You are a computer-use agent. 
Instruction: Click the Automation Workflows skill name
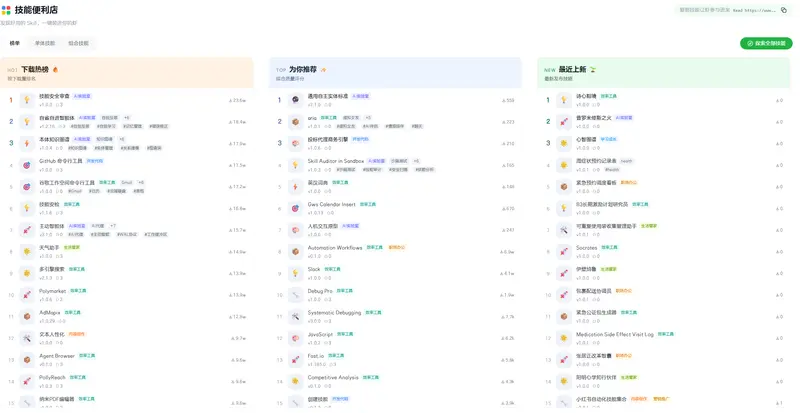[335, 248]
